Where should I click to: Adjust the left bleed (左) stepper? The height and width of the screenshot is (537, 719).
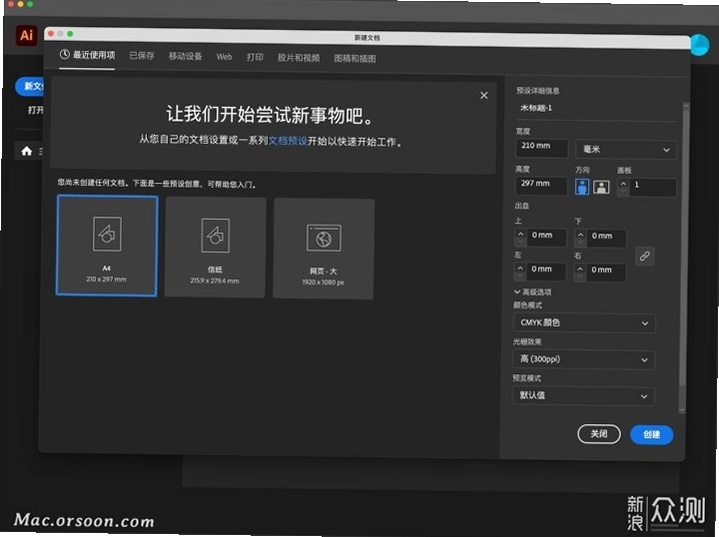pyautogui.click(x=520, y=272)
